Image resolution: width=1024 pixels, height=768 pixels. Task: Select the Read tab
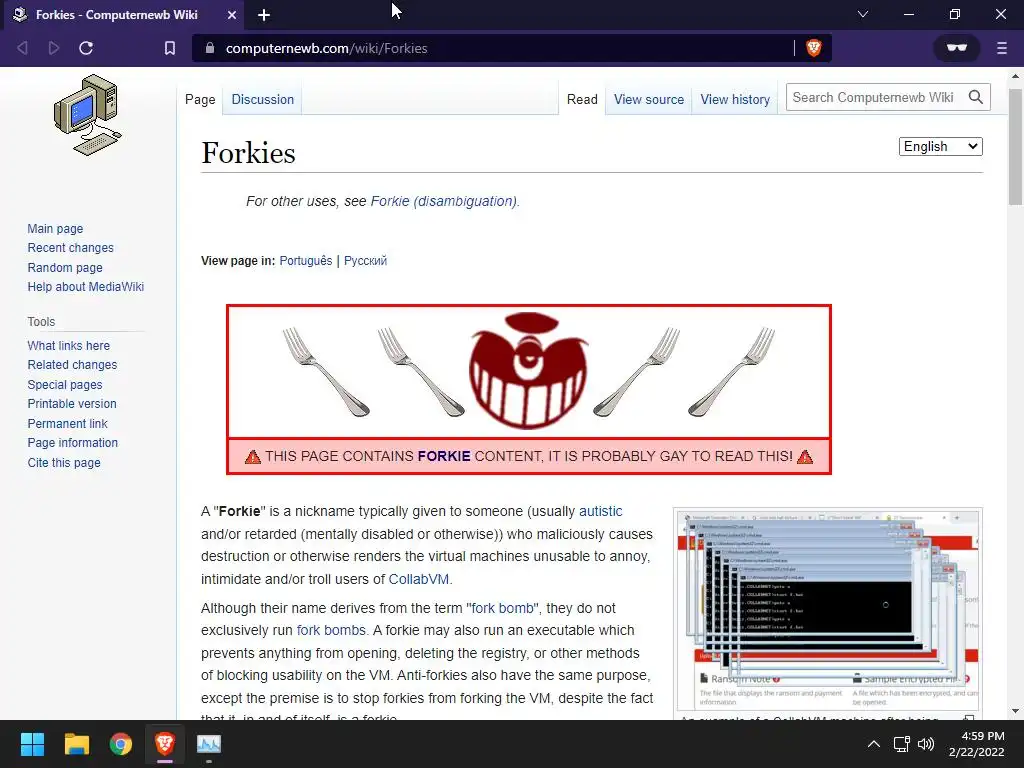(x=582, y=99)
